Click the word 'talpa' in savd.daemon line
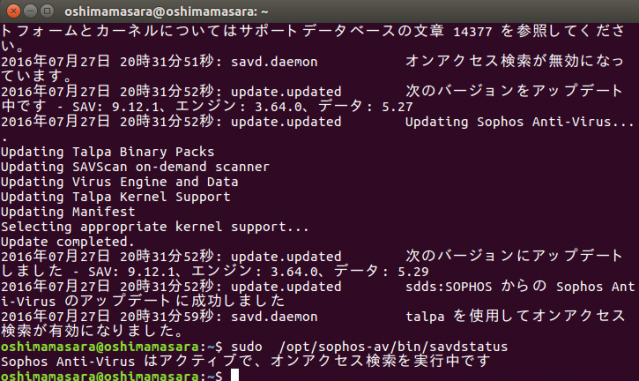This screenshot has width=639, height=381. (x=425, y=317)
